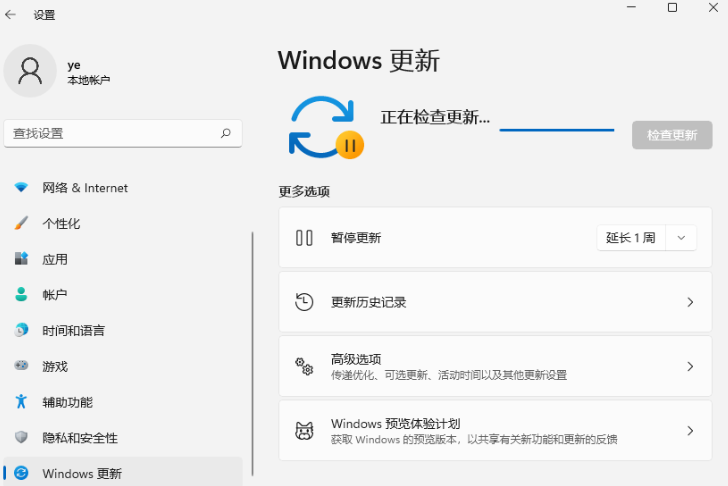The image size is (728, 486).
Task: Click 获取 Windows 的预览版本 description text
Action: (474, 439)
